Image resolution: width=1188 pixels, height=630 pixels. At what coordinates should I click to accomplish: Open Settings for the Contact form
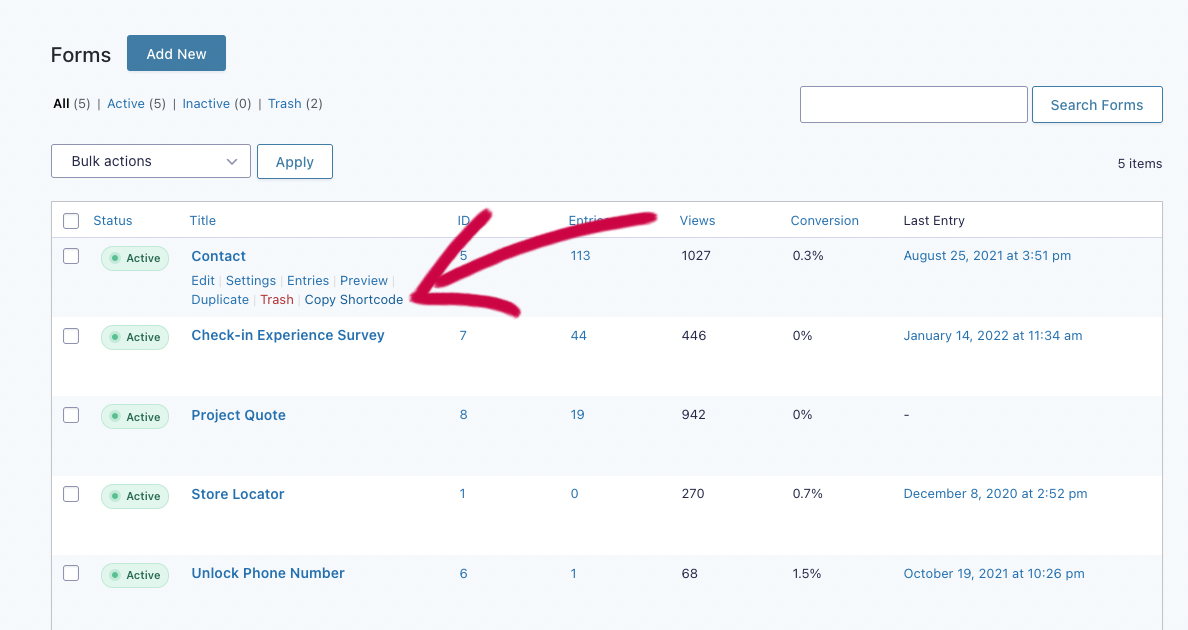(251, 280)
